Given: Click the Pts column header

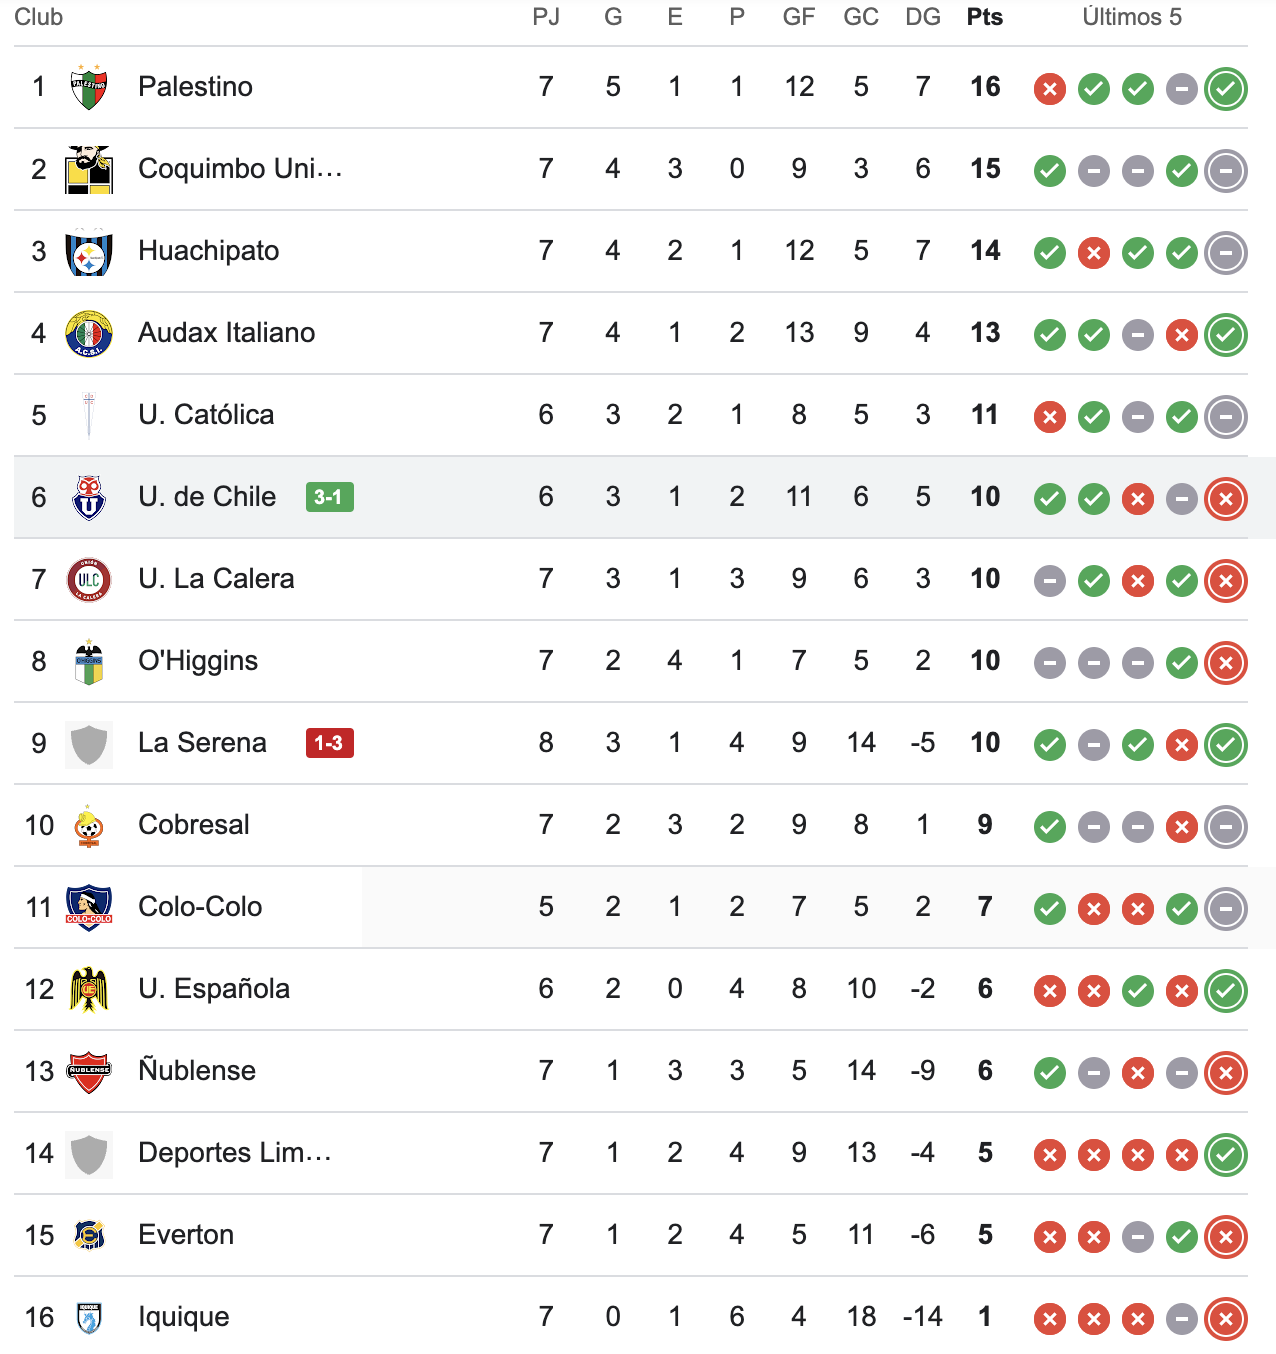Looking at the screenshot, I should 984,17.
